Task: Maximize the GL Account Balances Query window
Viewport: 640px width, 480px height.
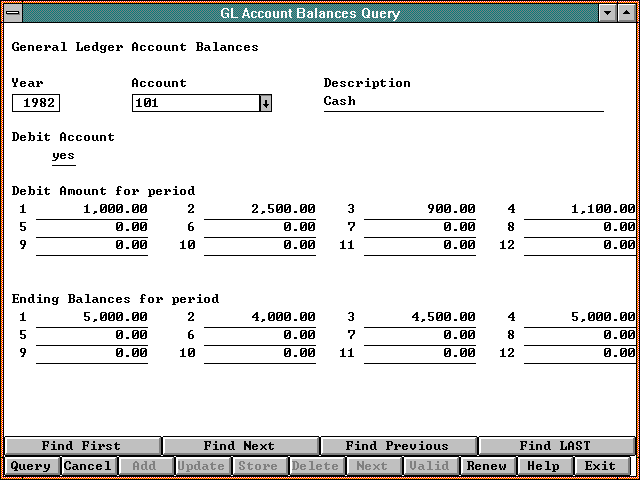Action: coord(627,13)
